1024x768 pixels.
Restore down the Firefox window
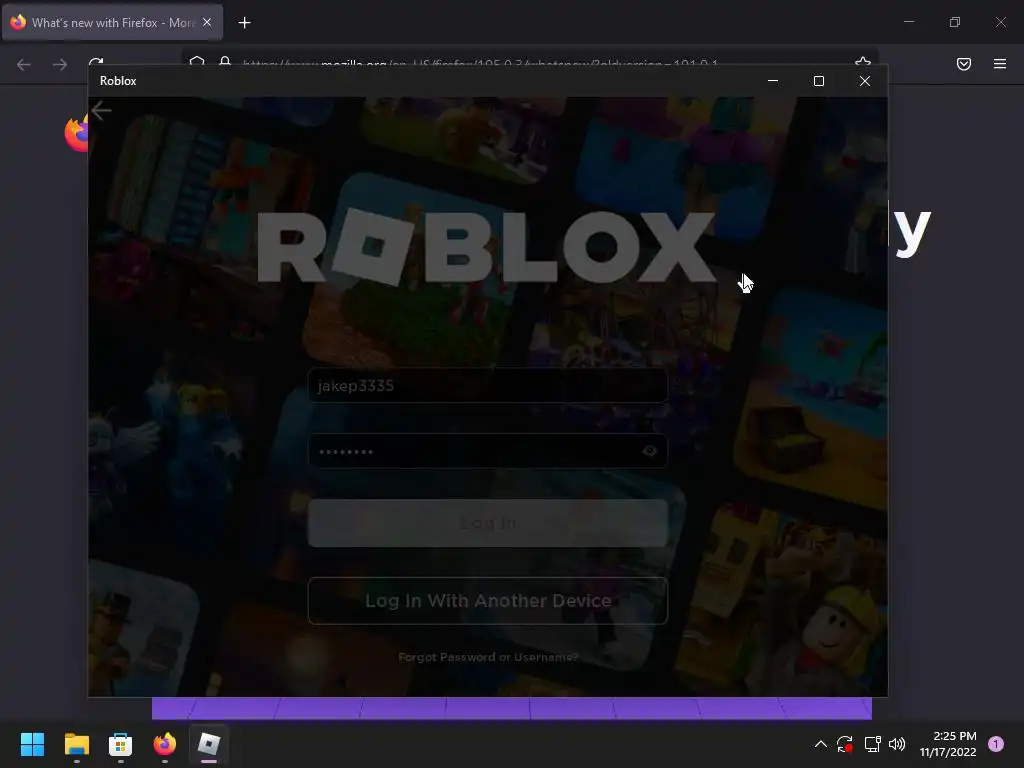pyautogui.click(x=955, y=22)
